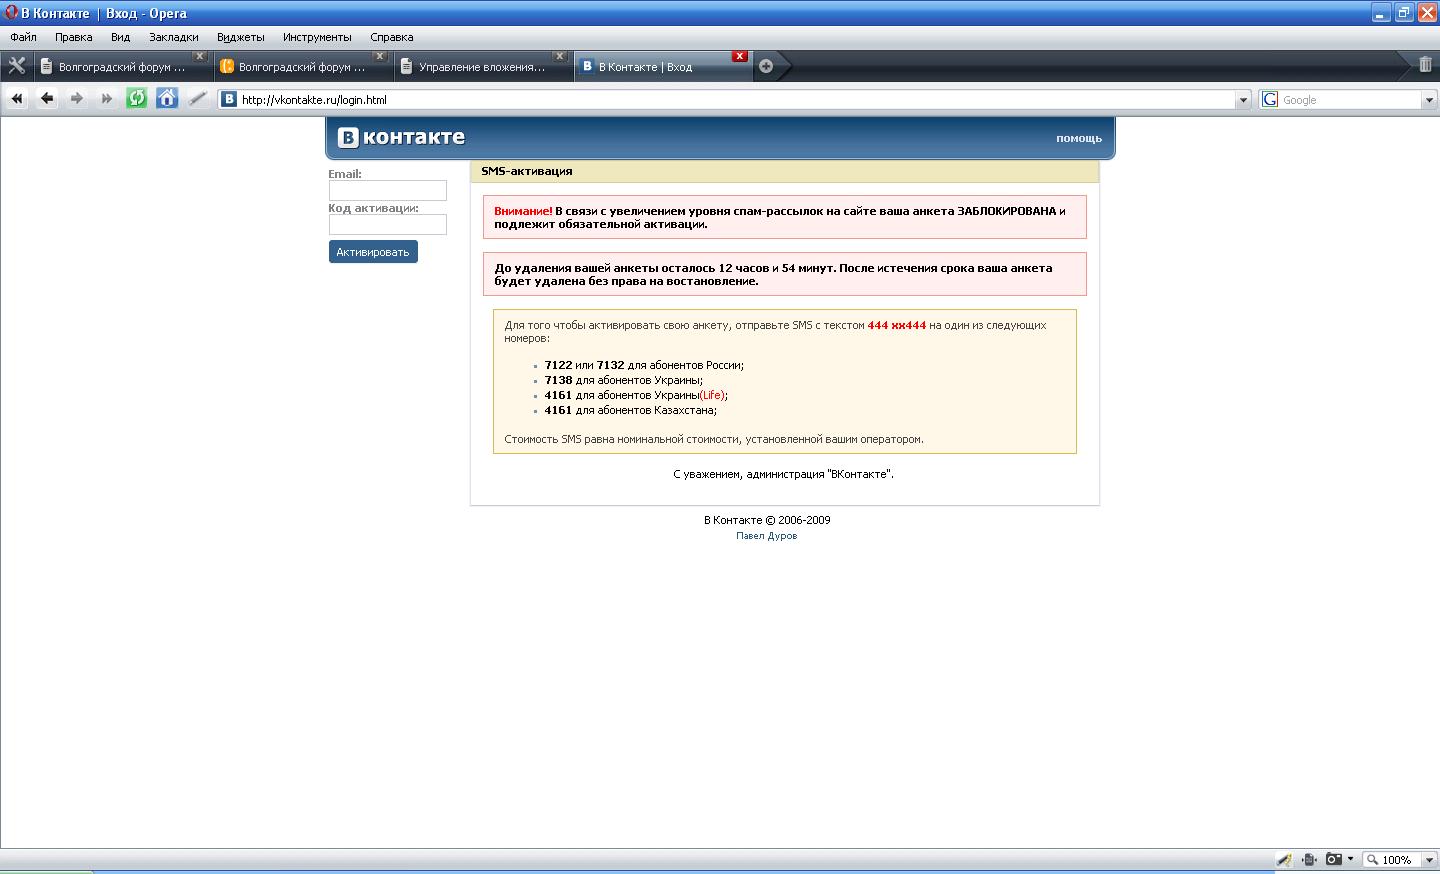This screenshot has width=1440, height=874.
Task: Click the address bar URL field
Action: (x=735, y=100)
